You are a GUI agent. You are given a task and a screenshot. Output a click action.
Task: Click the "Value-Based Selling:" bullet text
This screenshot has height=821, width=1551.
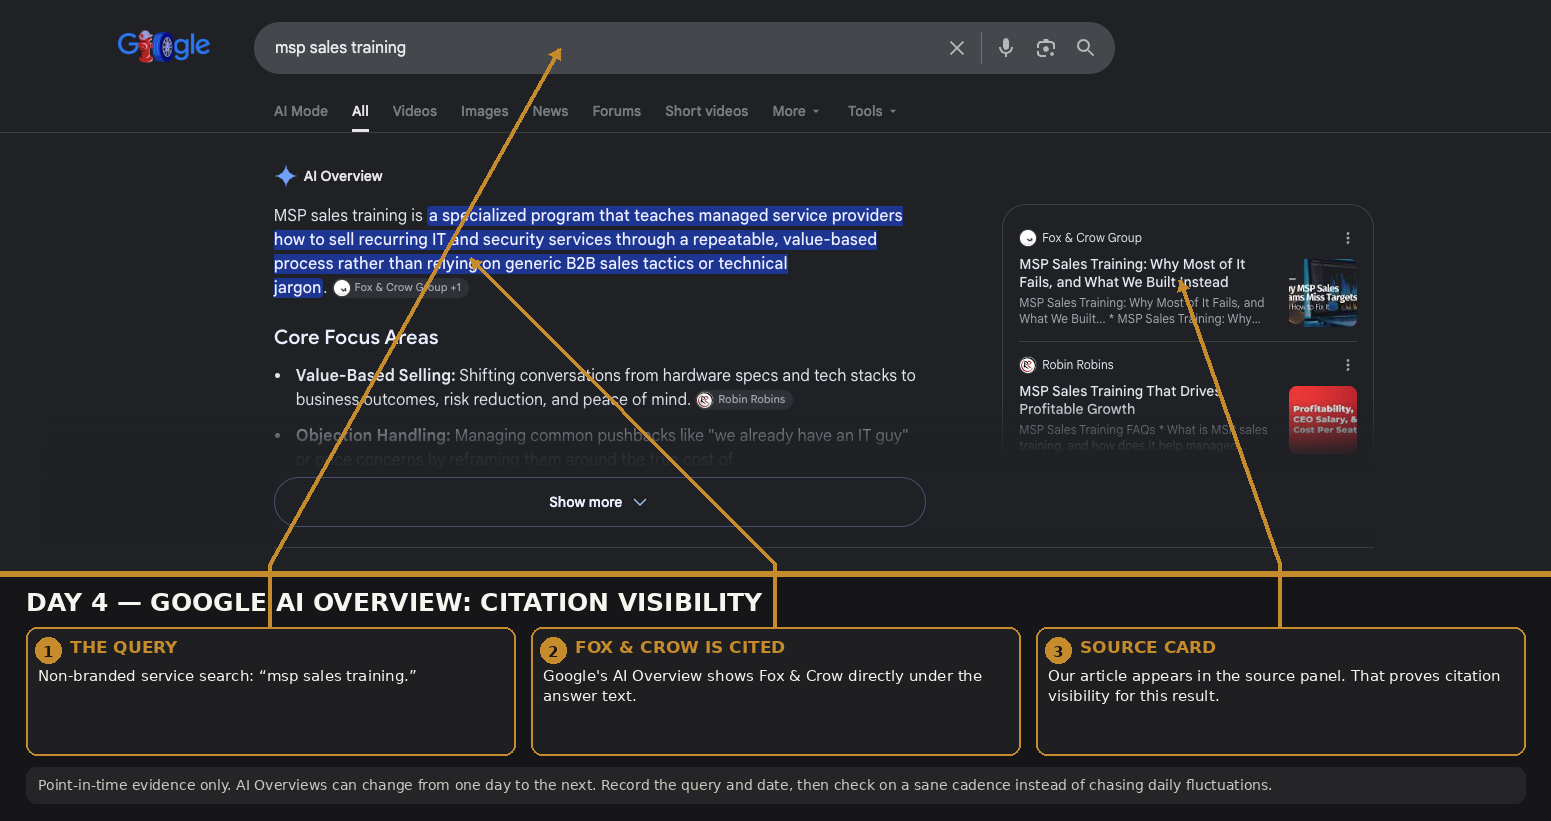(x=375, y=375)
